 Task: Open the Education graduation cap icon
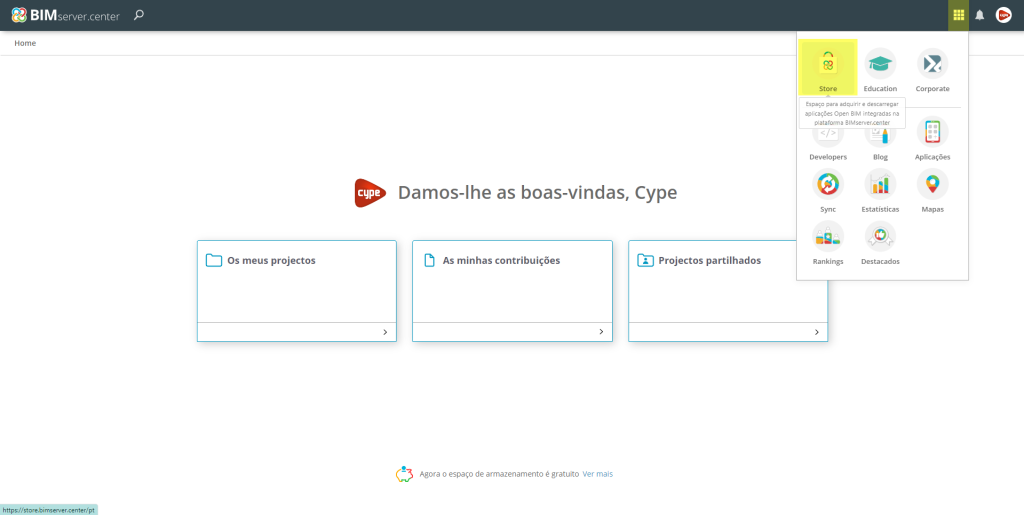[880, 64]
